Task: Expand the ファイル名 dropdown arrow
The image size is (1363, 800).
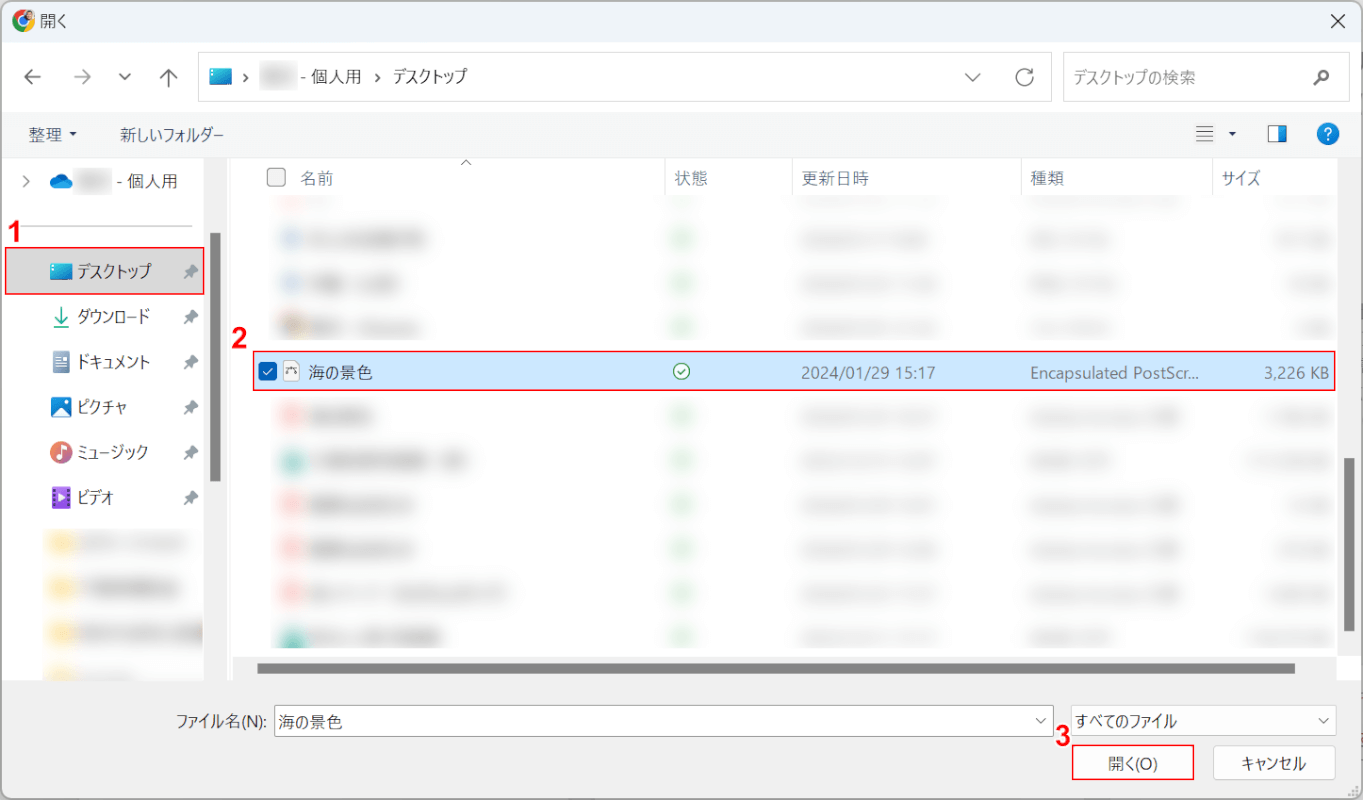Action: pyautogui.click(x=1039, y=721)
